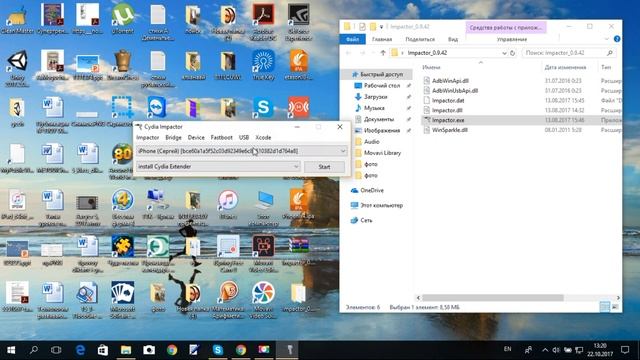
Task: Open the Skype taskbar icon
Action: 218,350
